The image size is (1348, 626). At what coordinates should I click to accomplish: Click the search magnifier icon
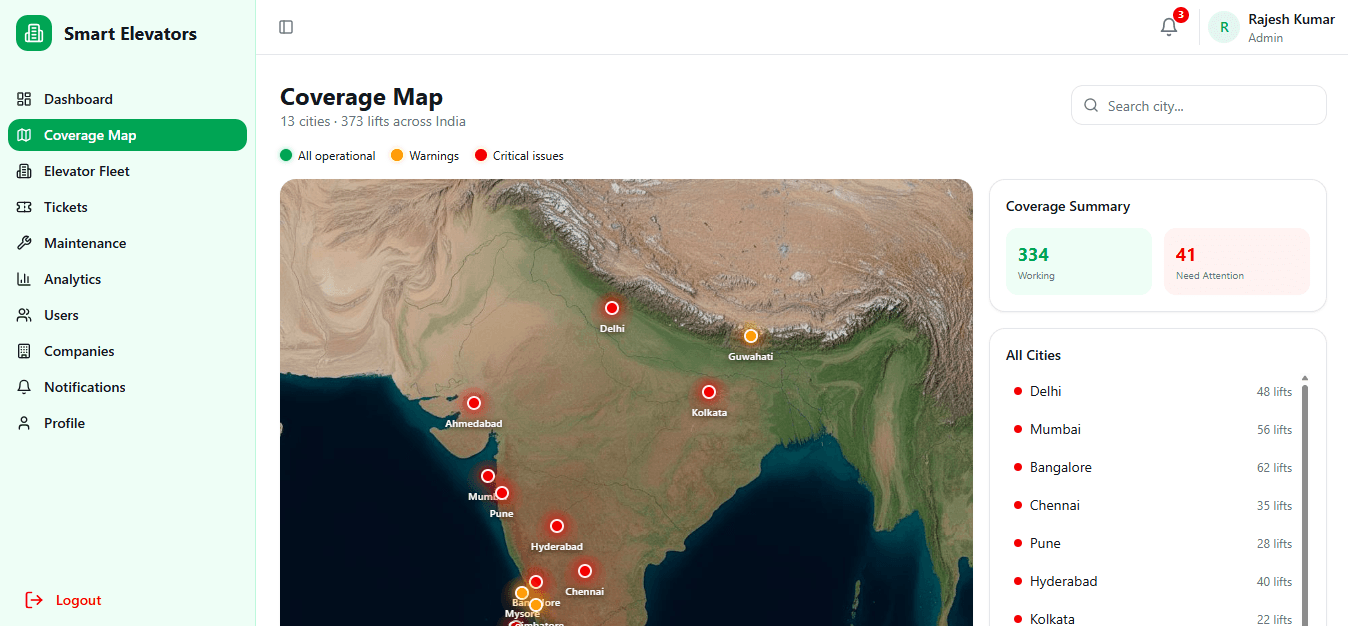tap(1091, 106)
